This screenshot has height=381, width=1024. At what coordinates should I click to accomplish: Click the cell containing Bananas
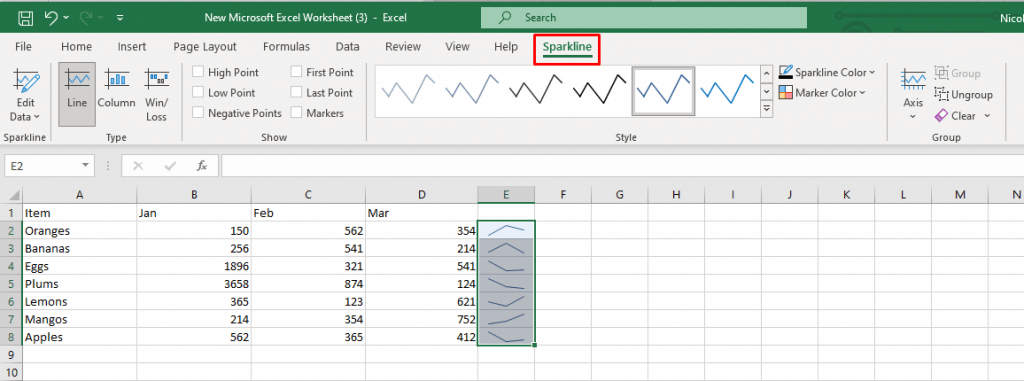pos(80,248)
